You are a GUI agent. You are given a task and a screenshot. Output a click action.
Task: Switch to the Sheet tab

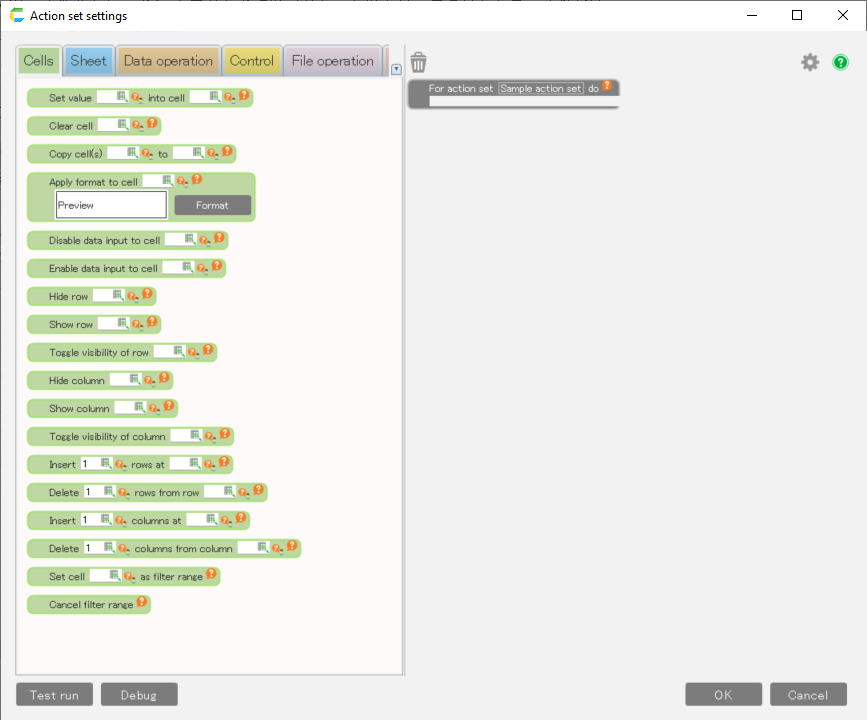pos(88,61)
